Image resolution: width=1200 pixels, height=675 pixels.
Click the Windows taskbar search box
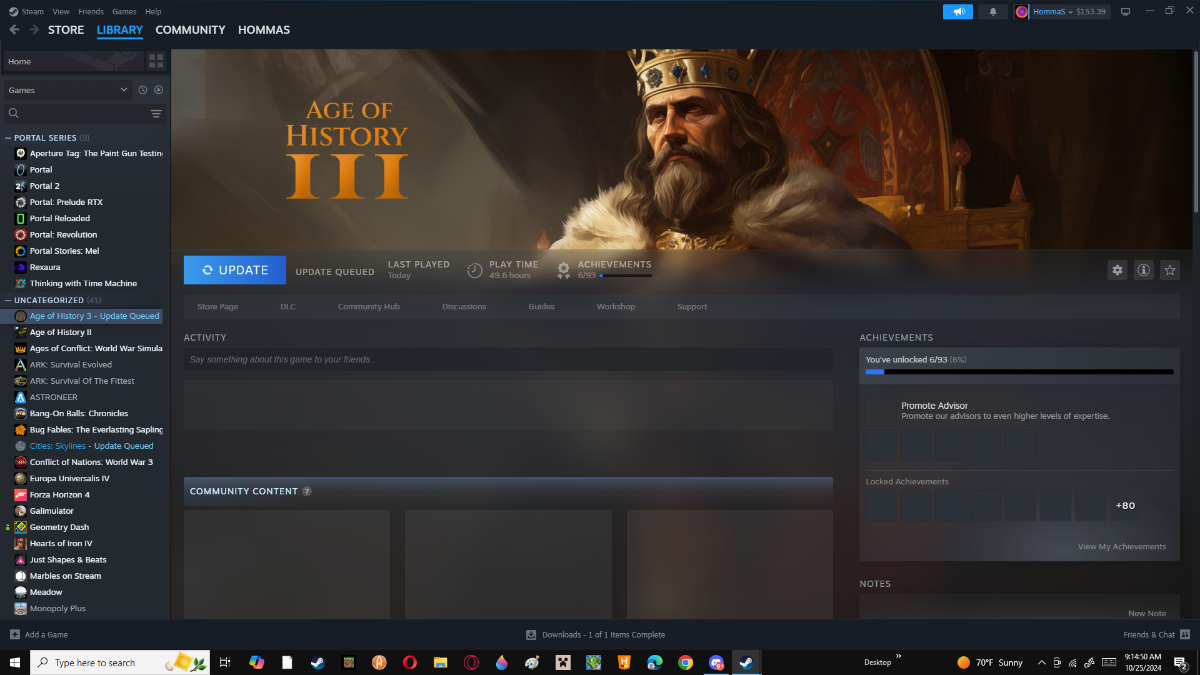click(x=120, y=662)
